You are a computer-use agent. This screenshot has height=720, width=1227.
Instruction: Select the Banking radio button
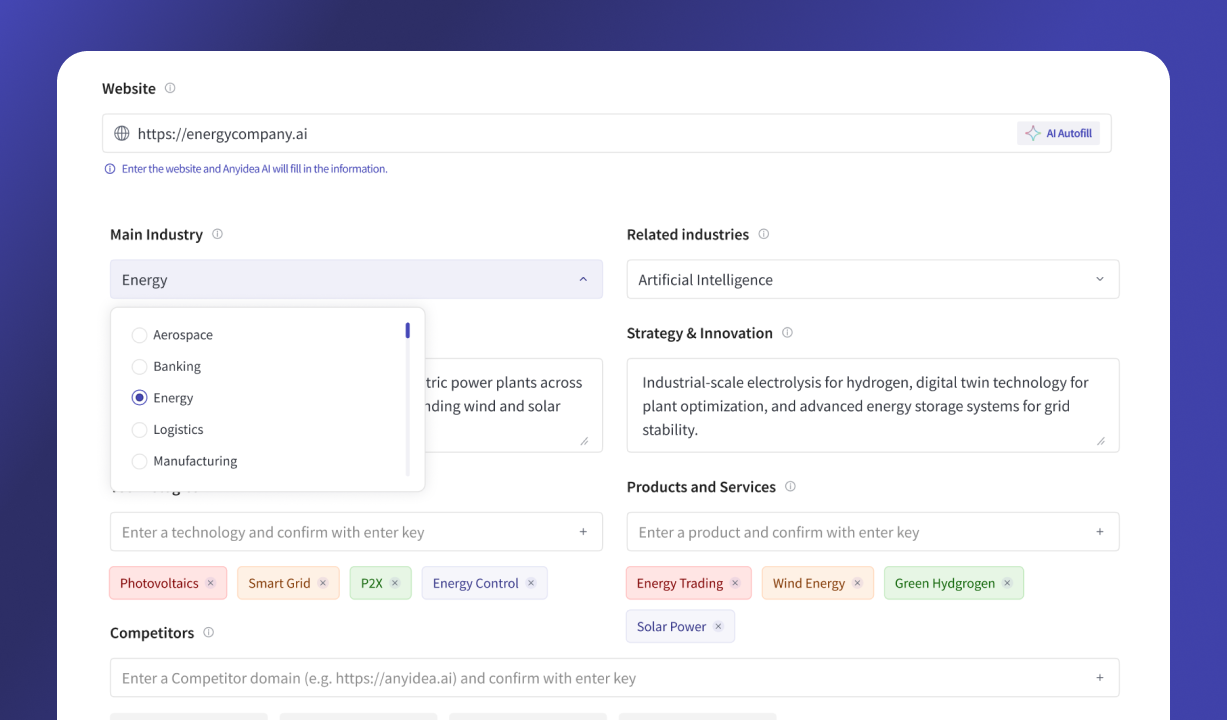[x=139, y=366]
